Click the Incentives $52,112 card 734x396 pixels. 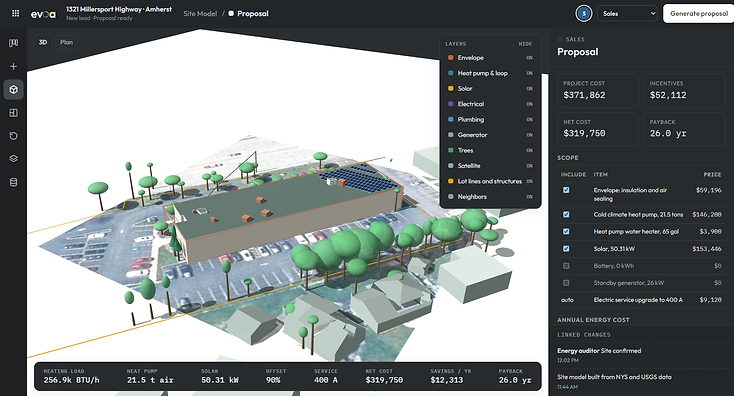[684, 90]
